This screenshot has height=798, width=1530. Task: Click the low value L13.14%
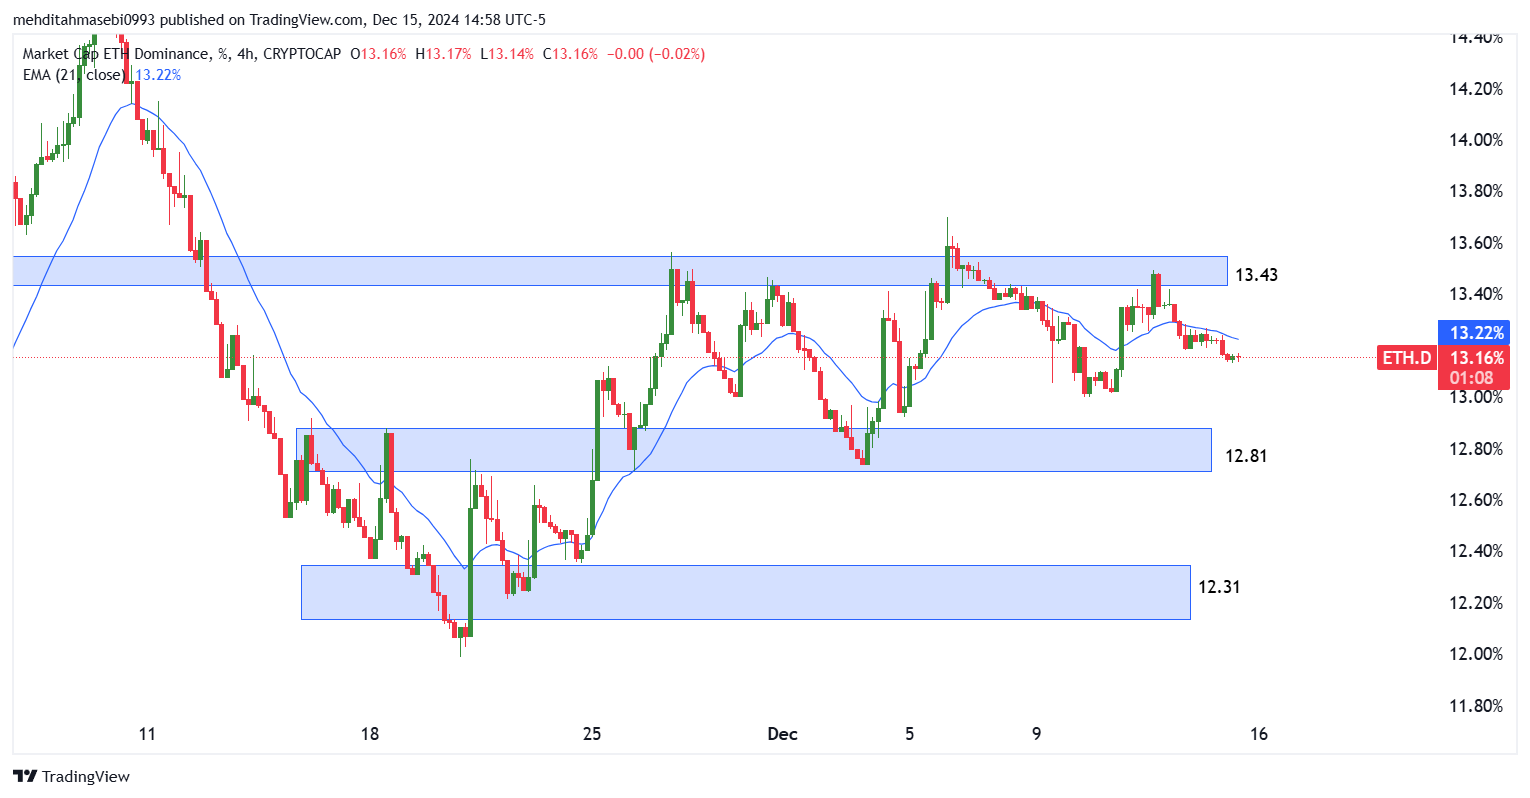(507, 54)
